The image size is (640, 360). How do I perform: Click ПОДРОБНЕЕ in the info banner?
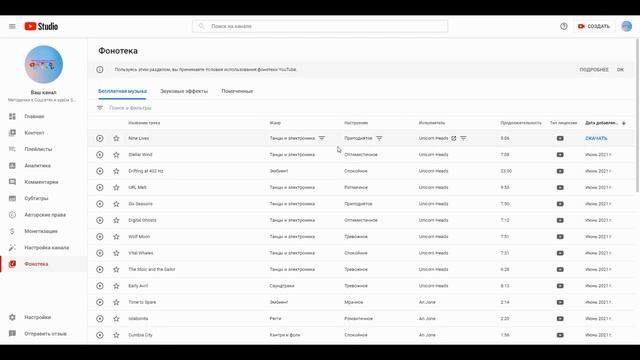pos(594,70)
